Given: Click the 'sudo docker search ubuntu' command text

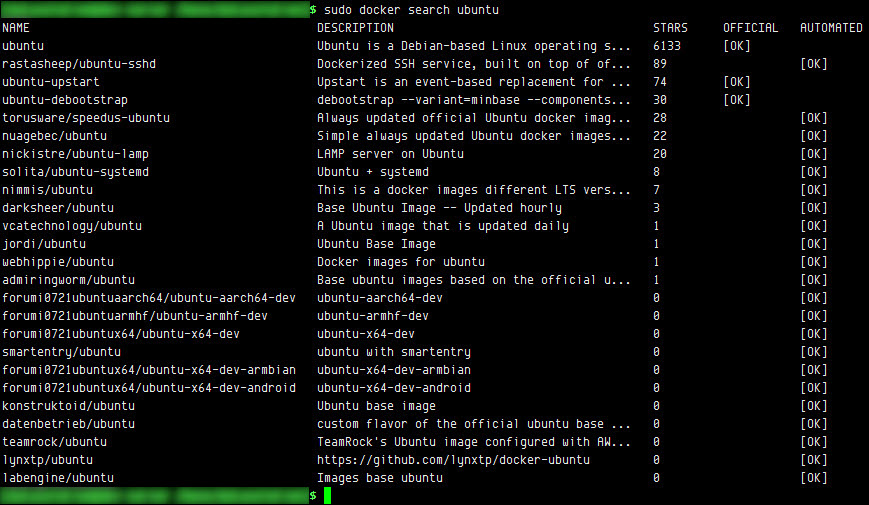Looking at the screenshot, I should 411,10.
